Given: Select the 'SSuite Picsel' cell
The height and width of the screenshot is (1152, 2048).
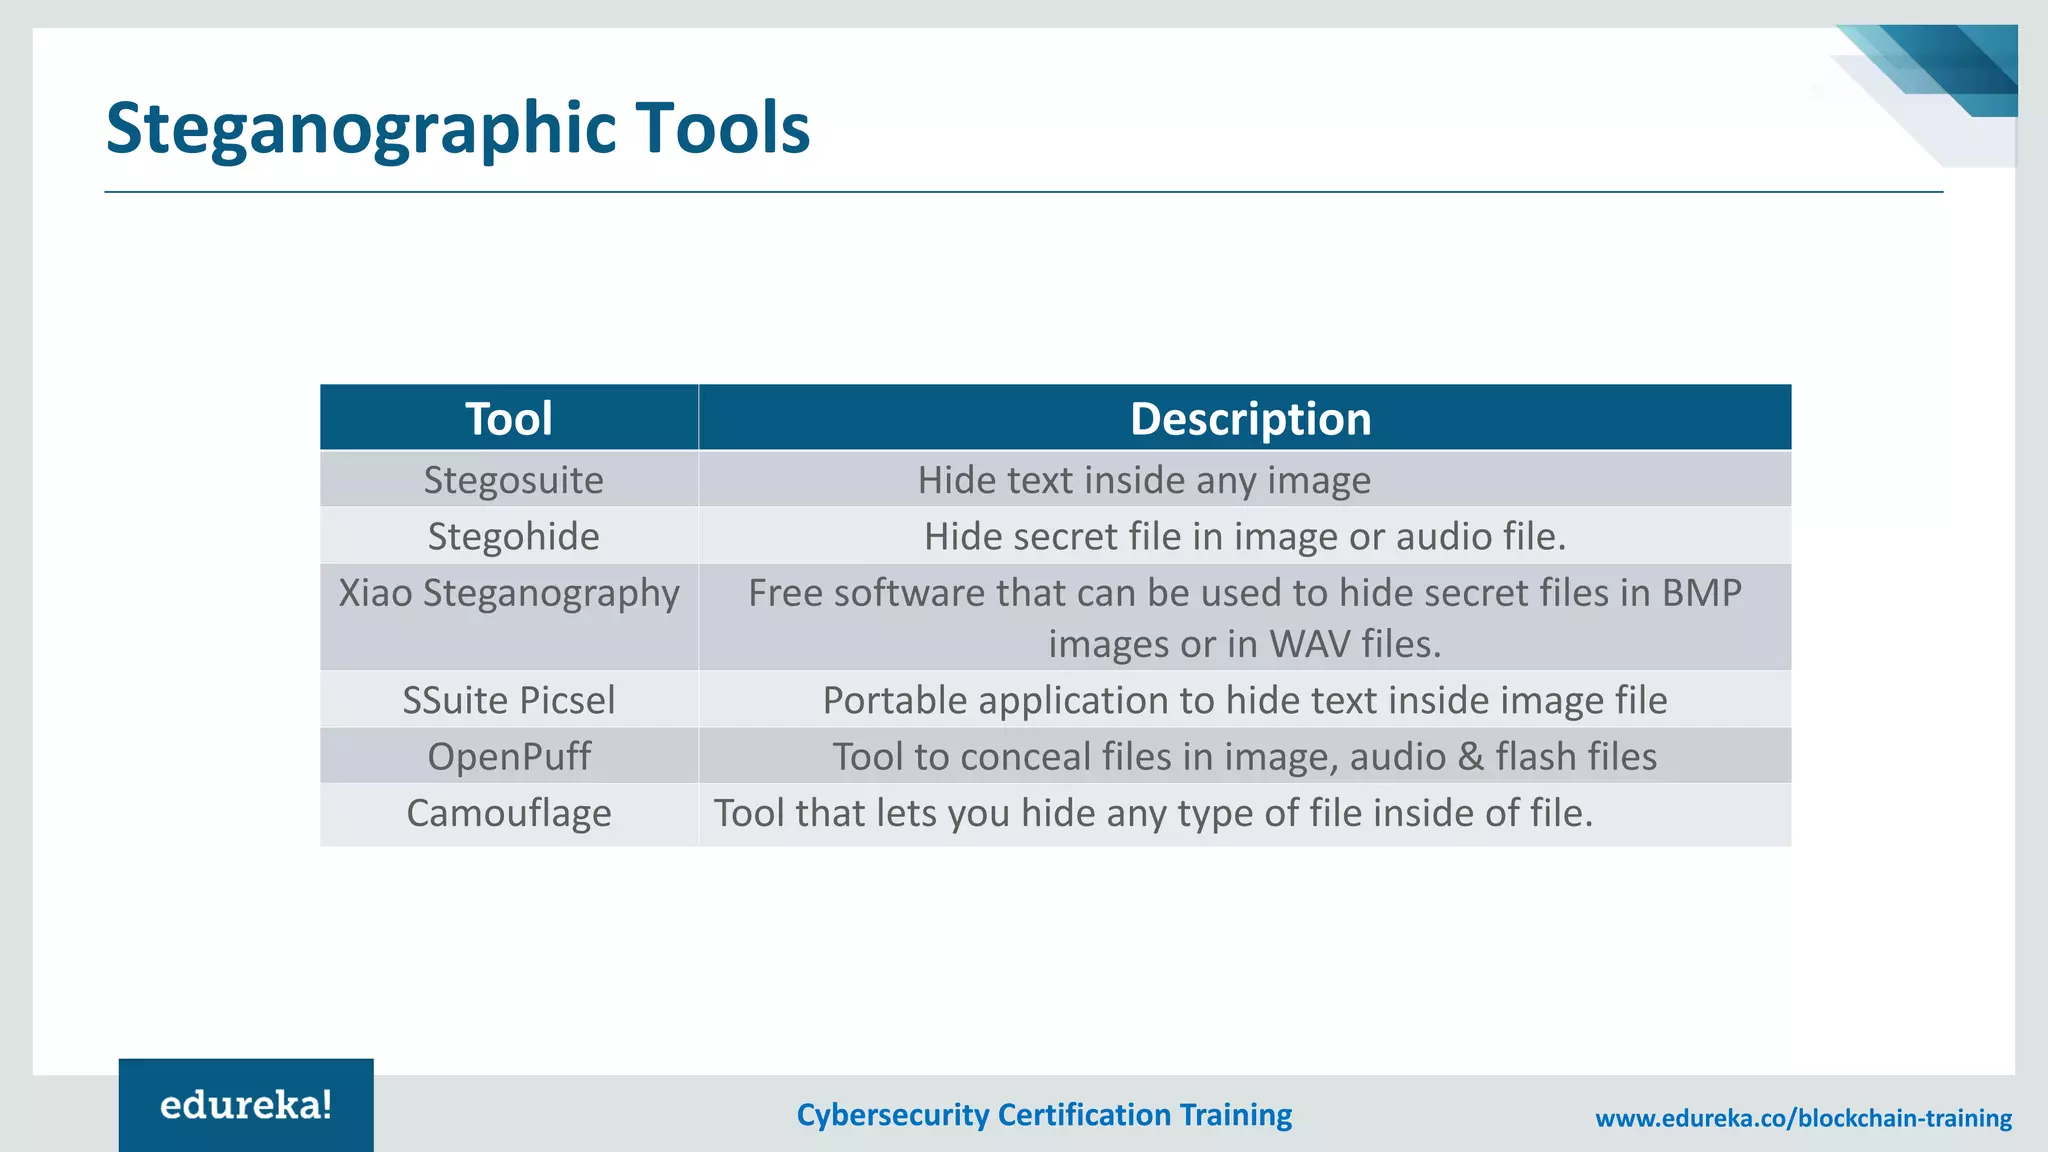Looking at the screenshot, I should 509,700.
